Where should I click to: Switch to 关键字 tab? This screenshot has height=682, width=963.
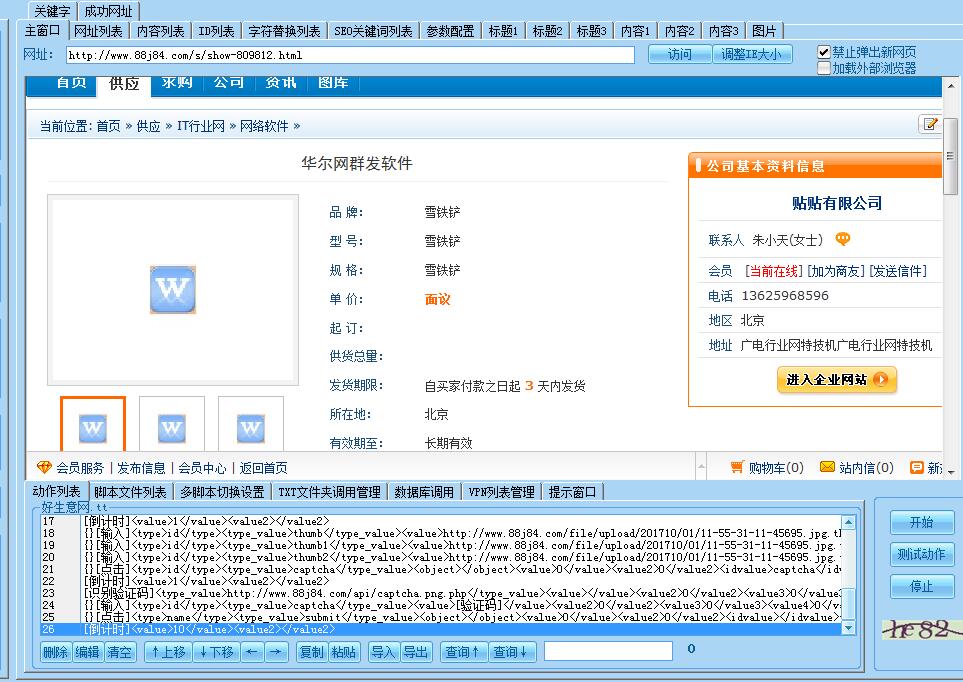52,11
